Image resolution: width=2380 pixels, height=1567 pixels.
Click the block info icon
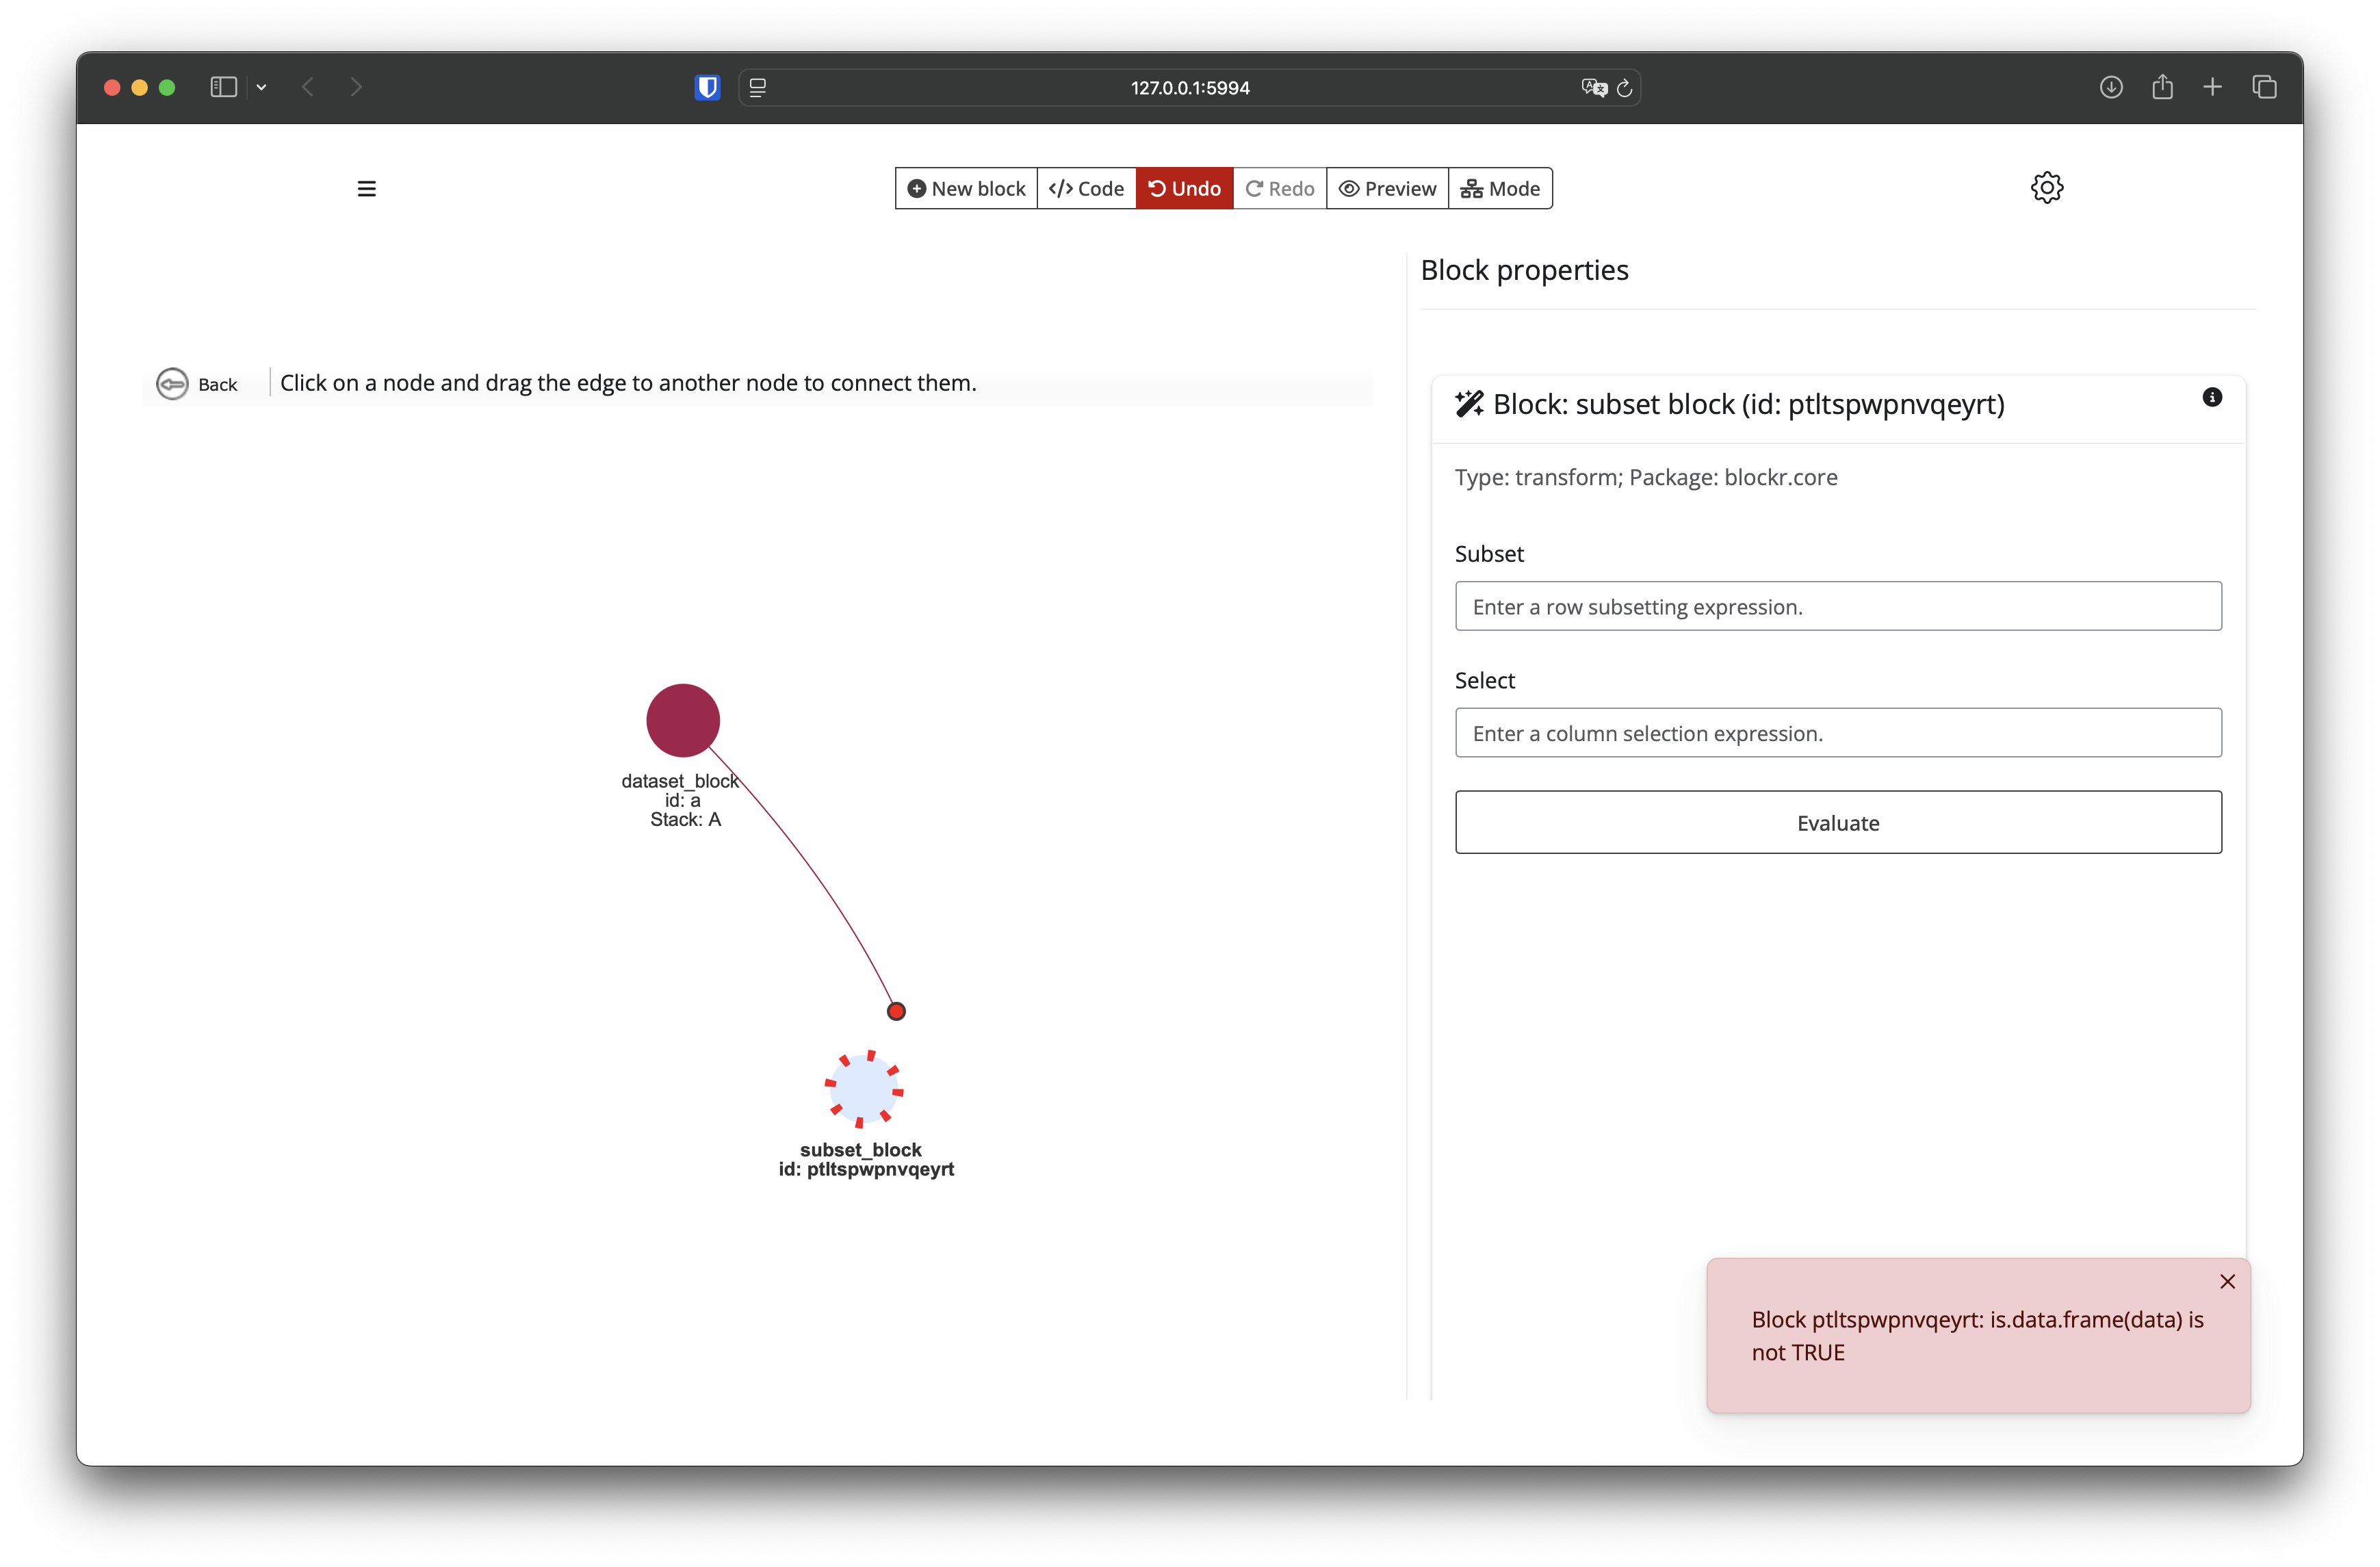(2212, 398)
